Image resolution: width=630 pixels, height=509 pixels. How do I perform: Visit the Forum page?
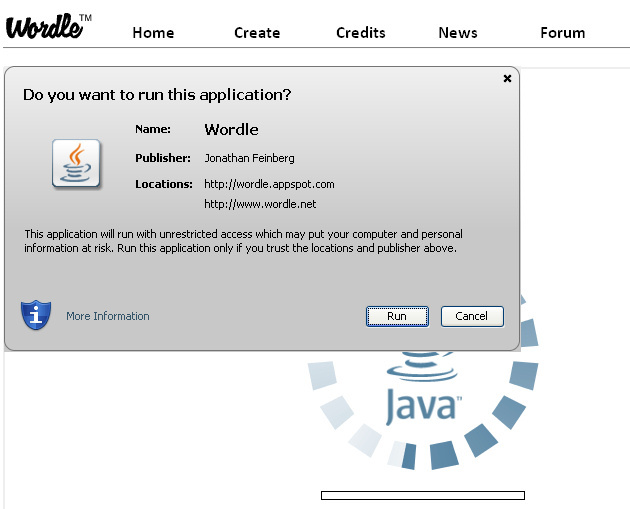[562, 33]
